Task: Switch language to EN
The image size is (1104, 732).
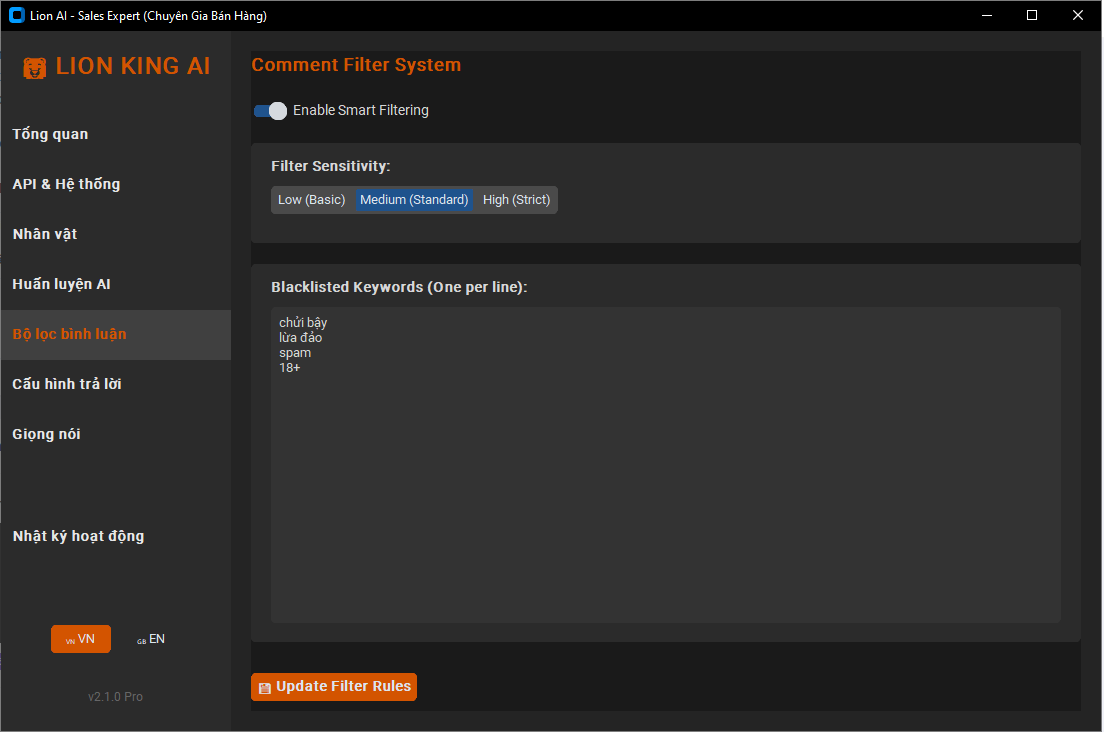Action: point(151,639)
